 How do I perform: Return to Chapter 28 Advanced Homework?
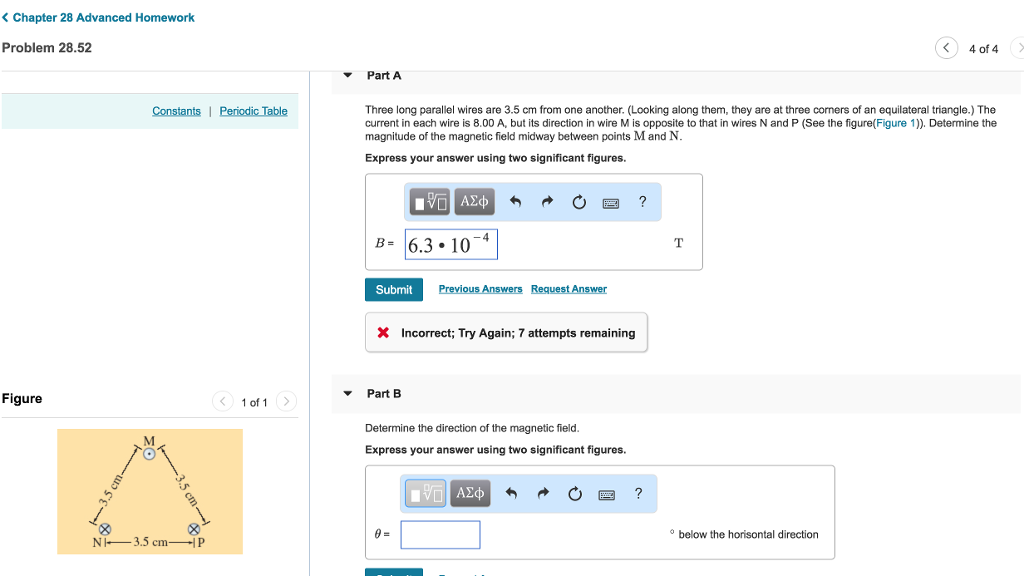(99, 18)
